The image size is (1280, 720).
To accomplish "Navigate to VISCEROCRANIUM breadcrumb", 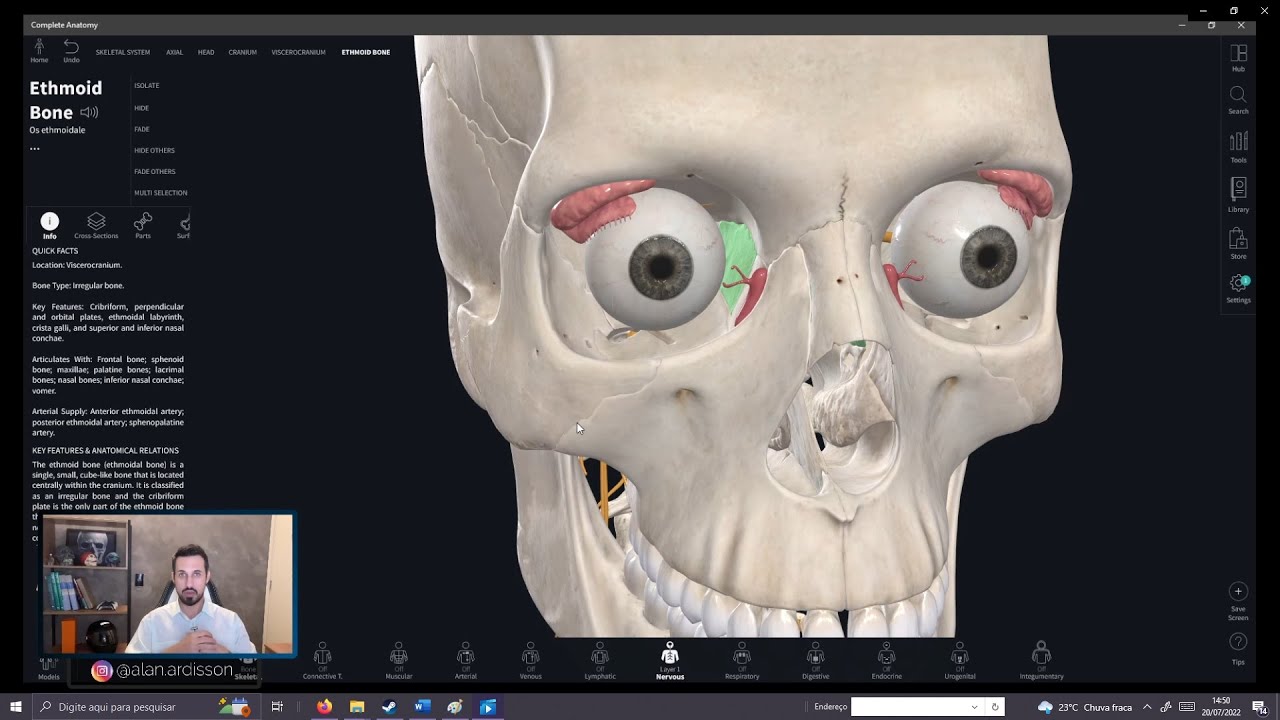I will [x=298, y=52].
